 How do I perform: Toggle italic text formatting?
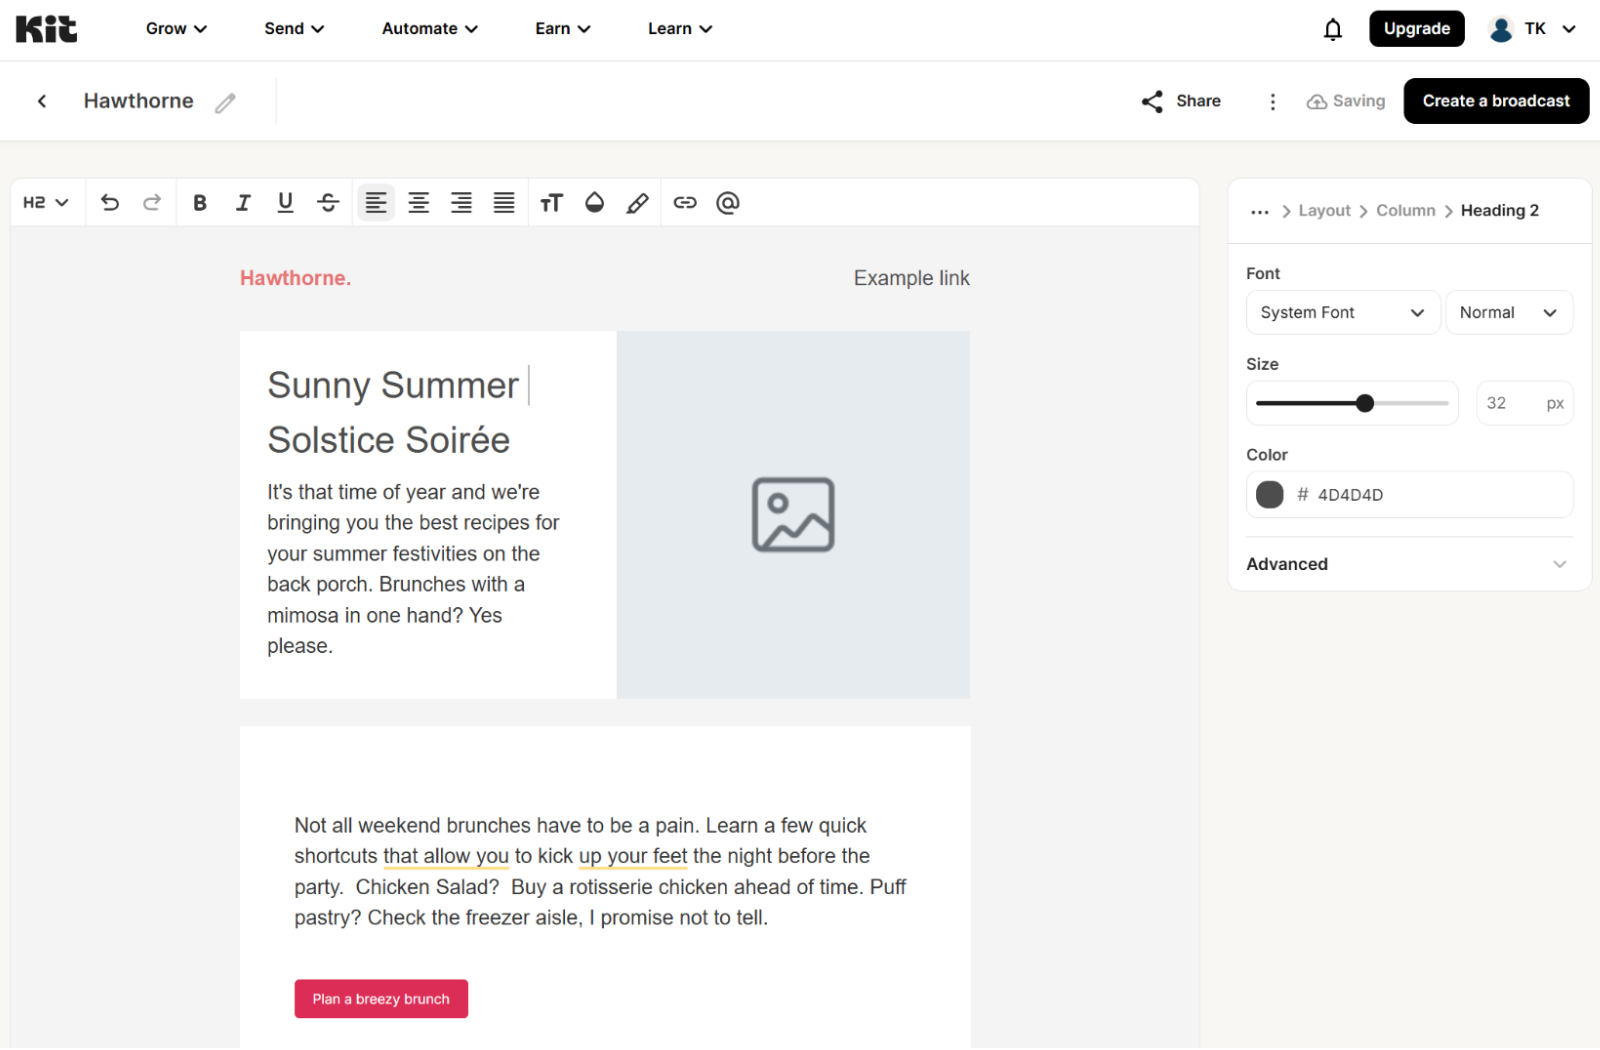coord(243,203)
